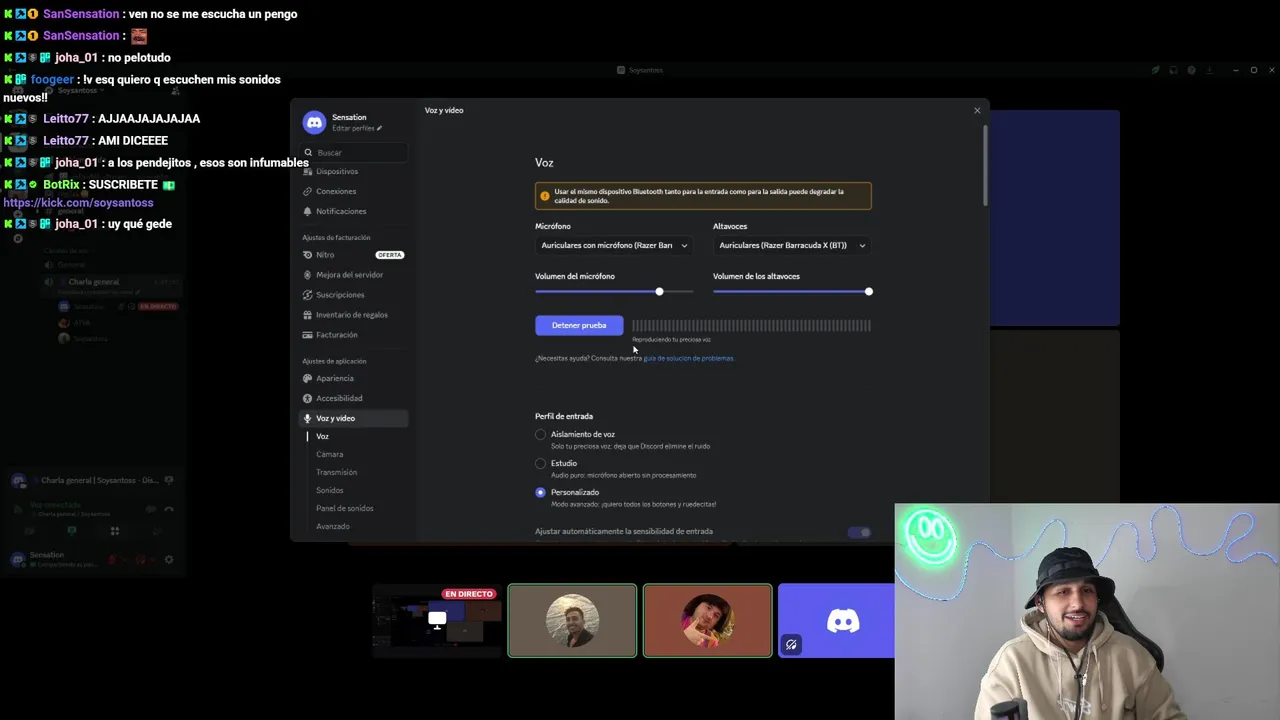Click the Bluetooth warning exclamation icon
The width and height of the screenshot is (1280, 720).
544,196
